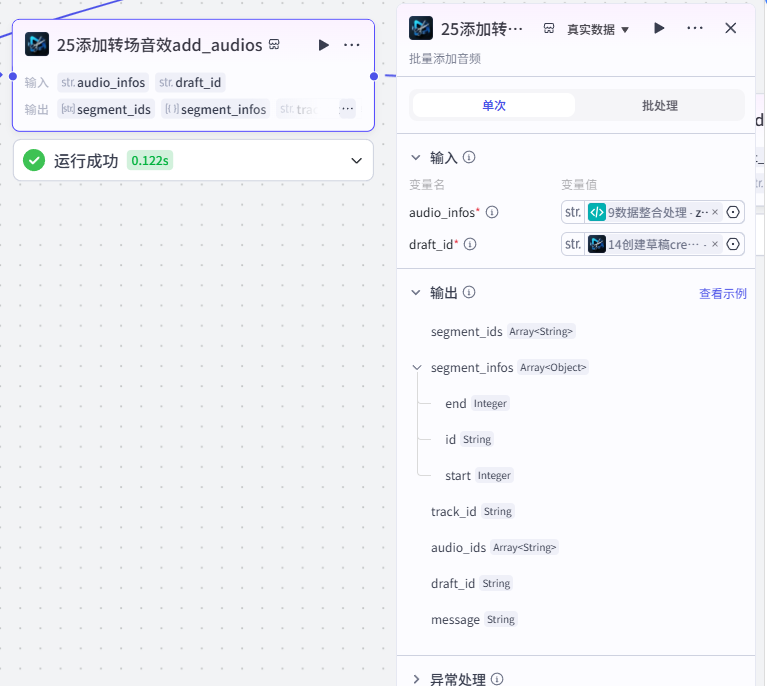Open the 查看示例 link
The width and height of the screenshot is (767, 686).
coord(722,294)
